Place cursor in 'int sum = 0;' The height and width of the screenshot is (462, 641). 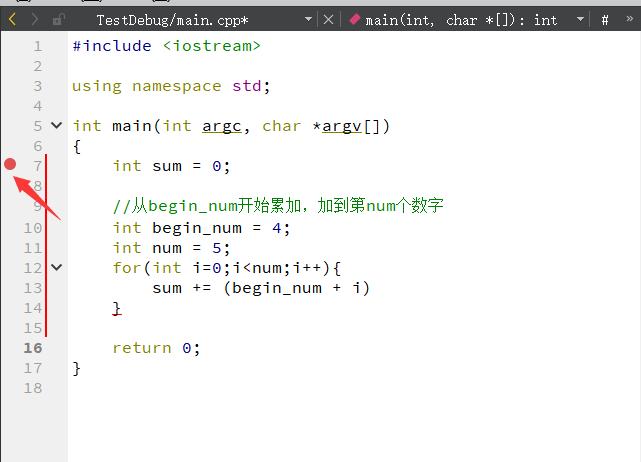click(172, 166)
